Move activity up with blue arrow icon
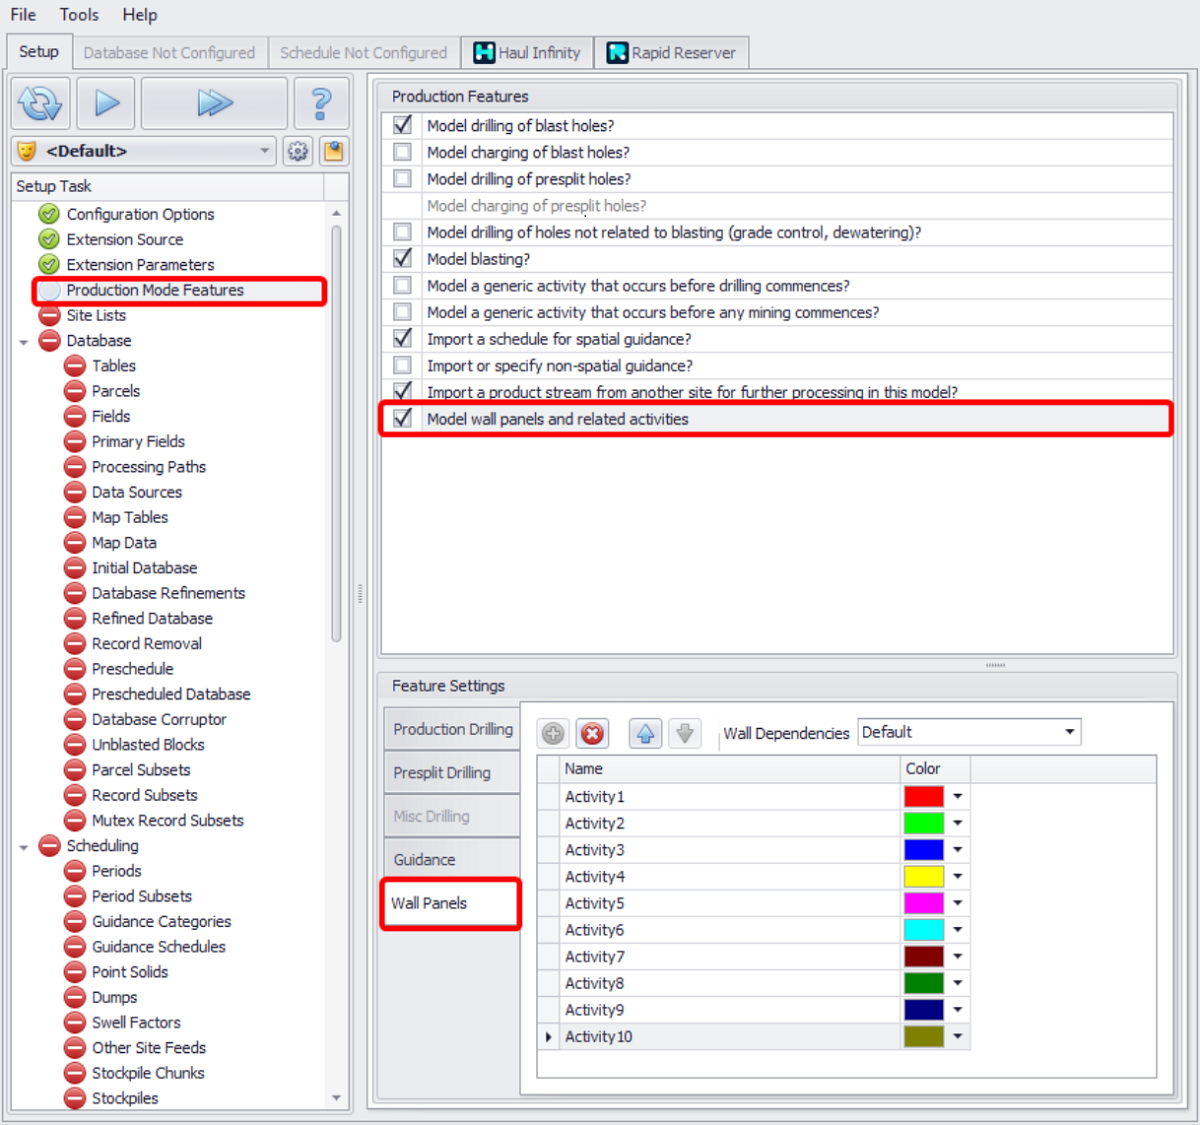The width and height of the screenshot is (1200, 1125). point(645,734)
